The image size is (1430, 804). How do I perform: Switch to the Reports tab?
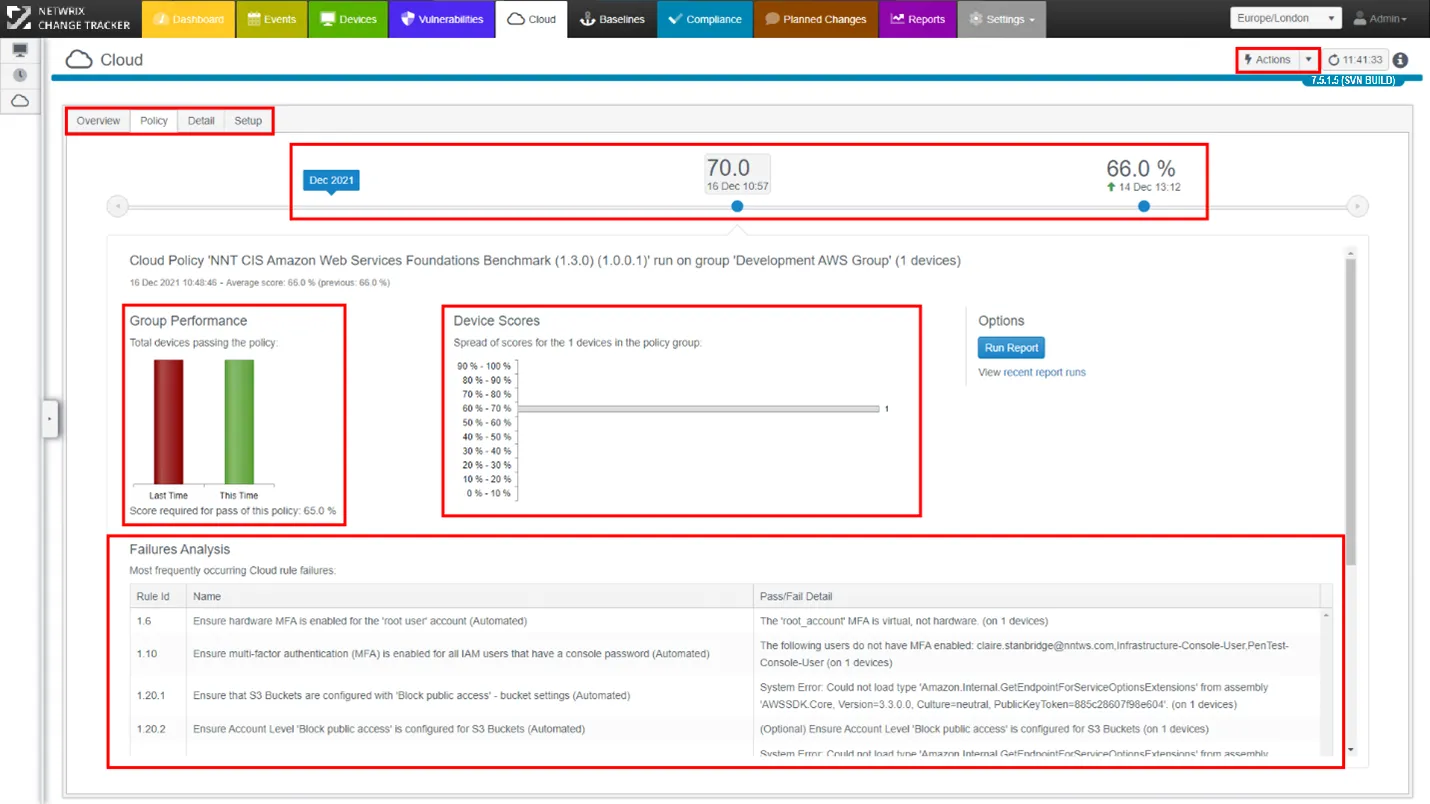pos(917,19)
